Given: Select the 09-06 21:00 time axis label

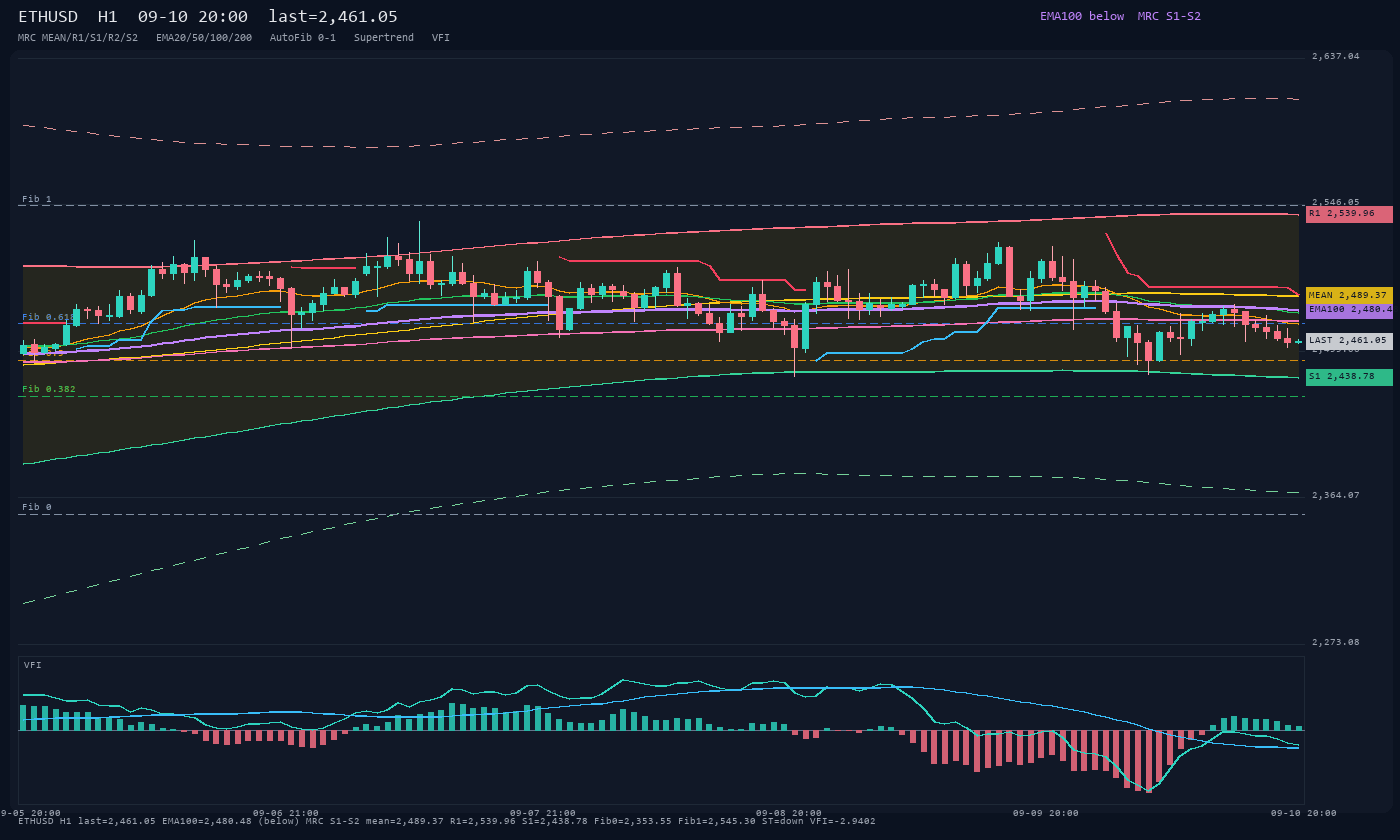Looking at the screenshot, I should tap(286, 813).
